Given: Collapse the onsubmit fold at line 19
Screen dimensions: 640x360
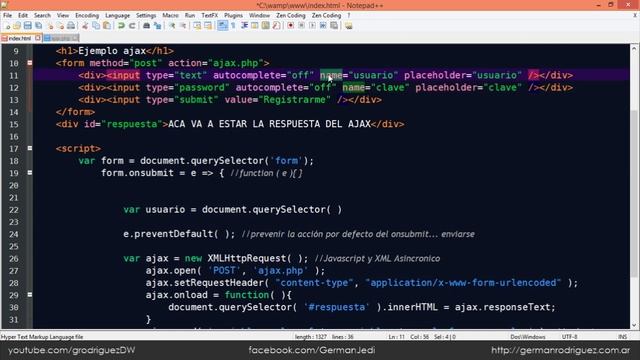Looking at the screenshot, I should pyautogui.click(x=30, y=173).
